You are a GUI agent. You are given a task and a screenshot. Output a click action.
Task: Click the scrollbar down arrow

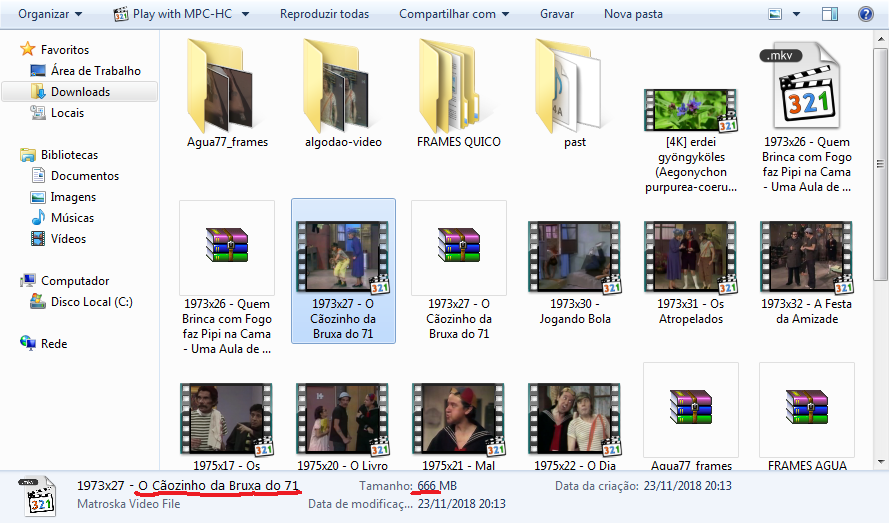coord(882,462)
